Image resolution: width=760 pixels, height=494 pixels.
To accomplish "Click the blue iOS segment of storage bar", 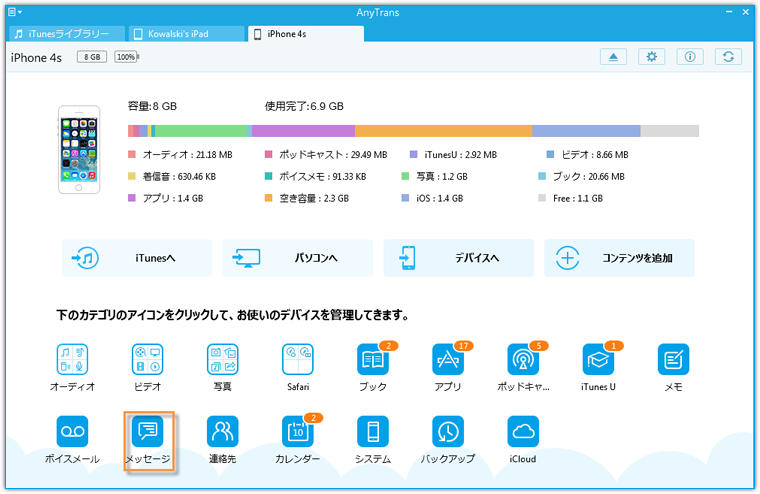I will point(586,131).
